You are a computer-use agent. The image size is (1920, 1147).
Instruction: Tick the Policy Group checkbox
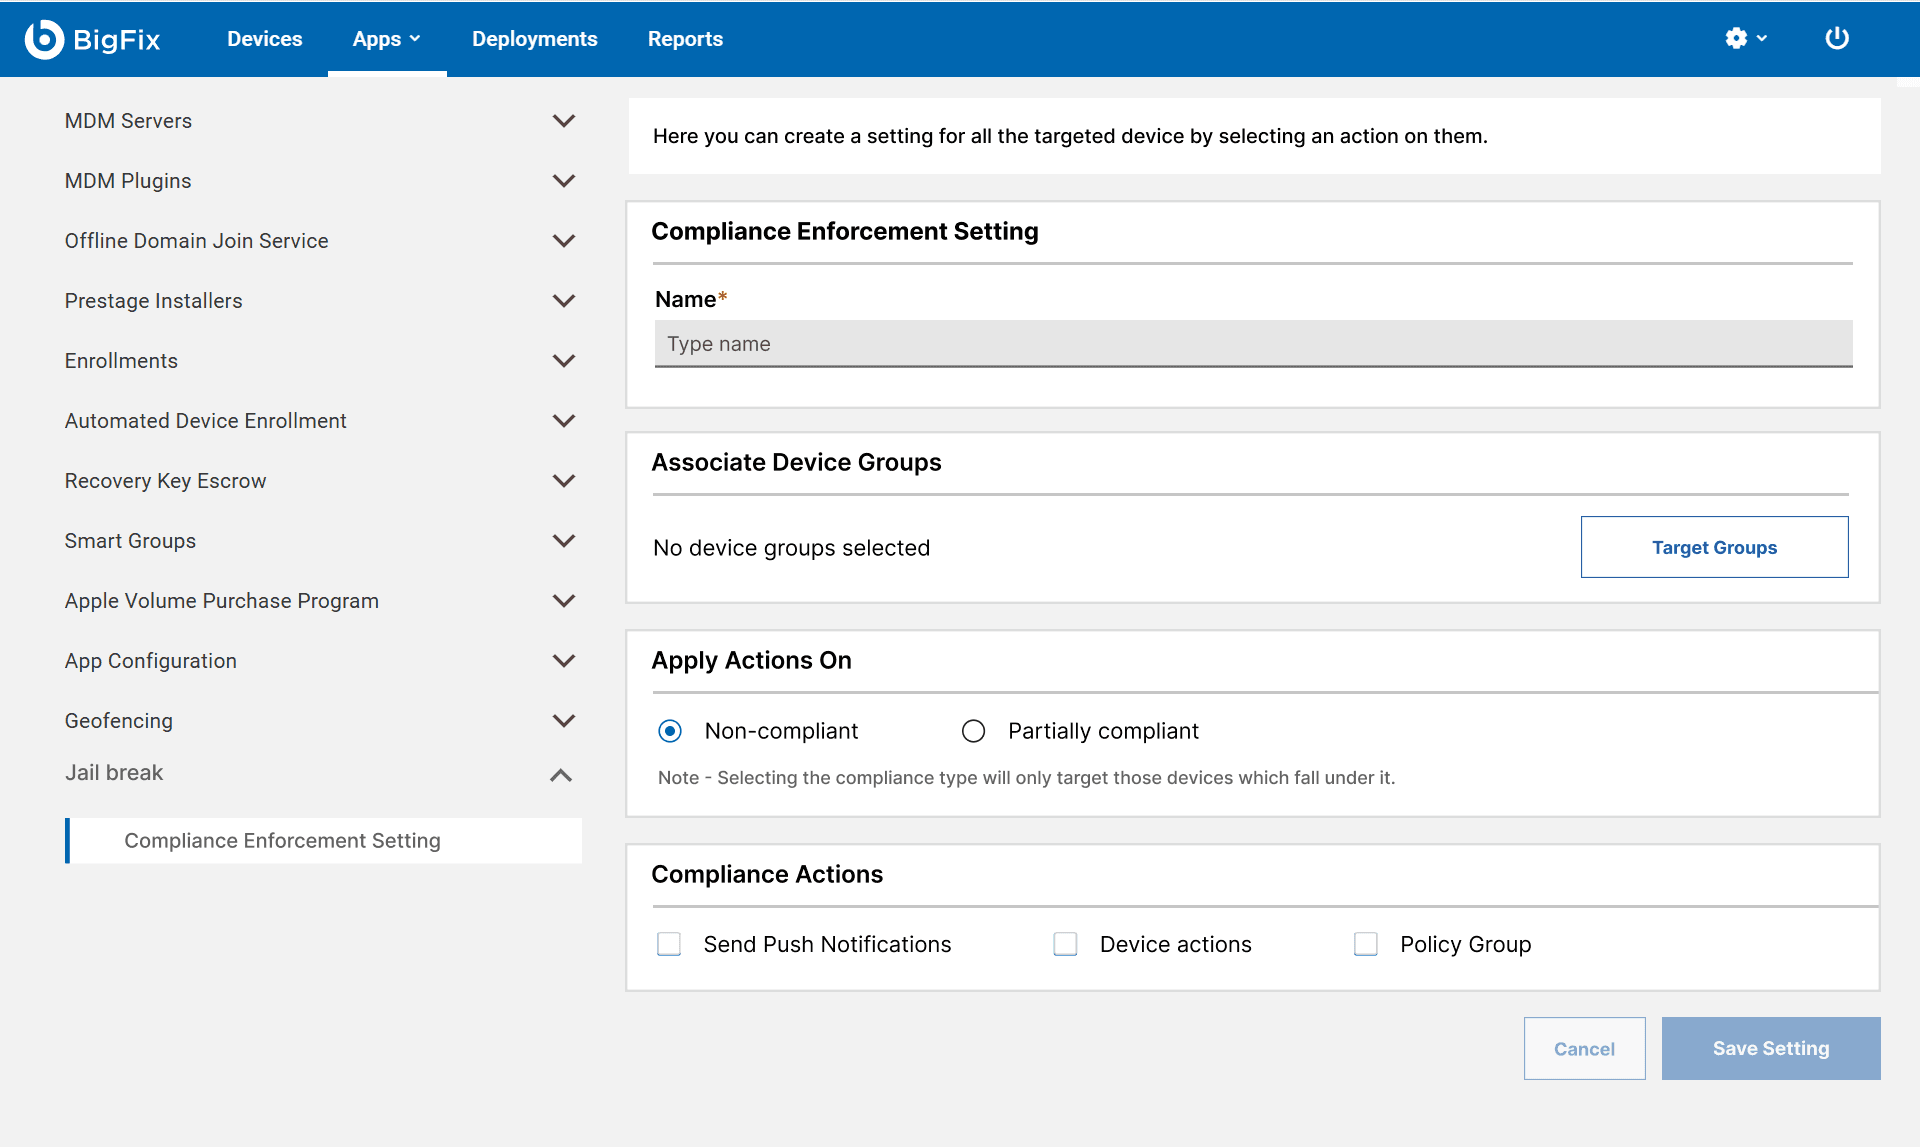point(1365,944)
